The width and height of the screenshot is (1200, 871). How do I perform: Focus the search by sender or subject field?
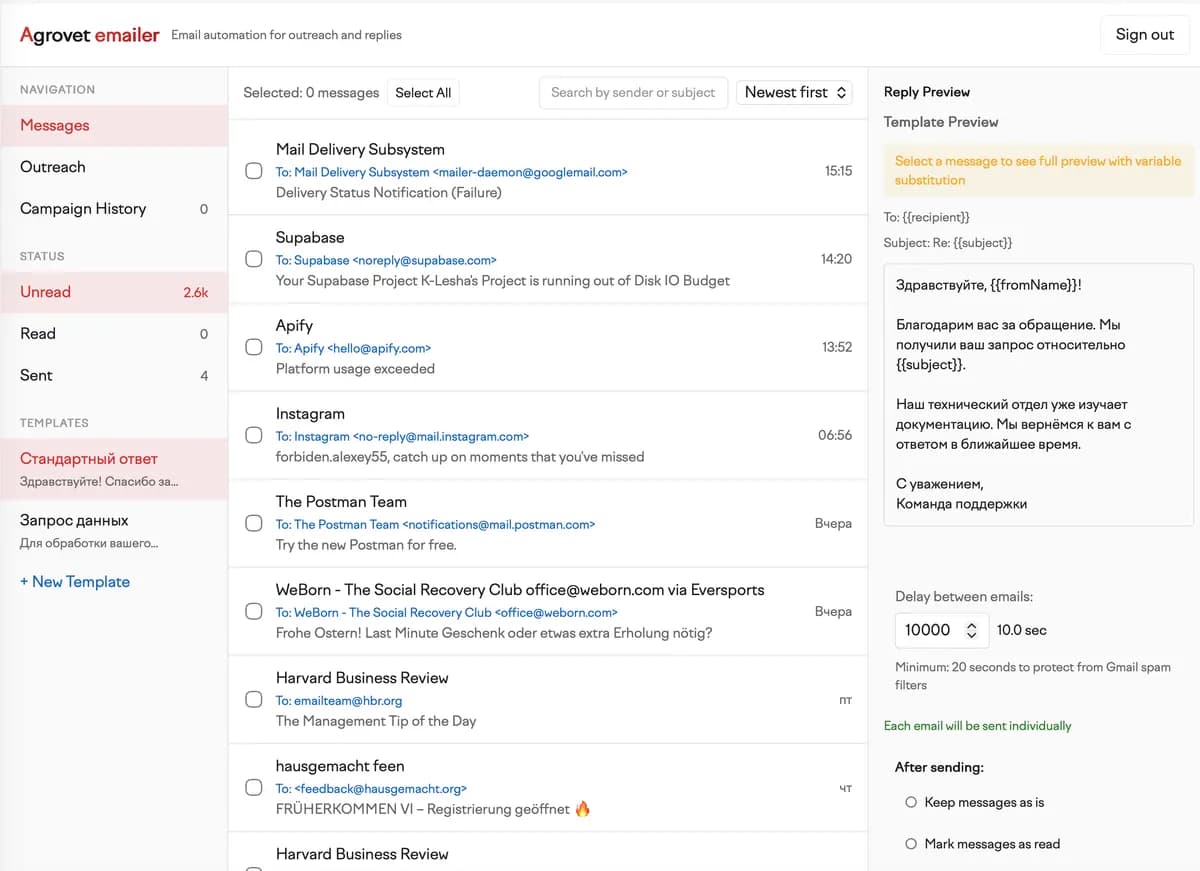coord(633,92)
